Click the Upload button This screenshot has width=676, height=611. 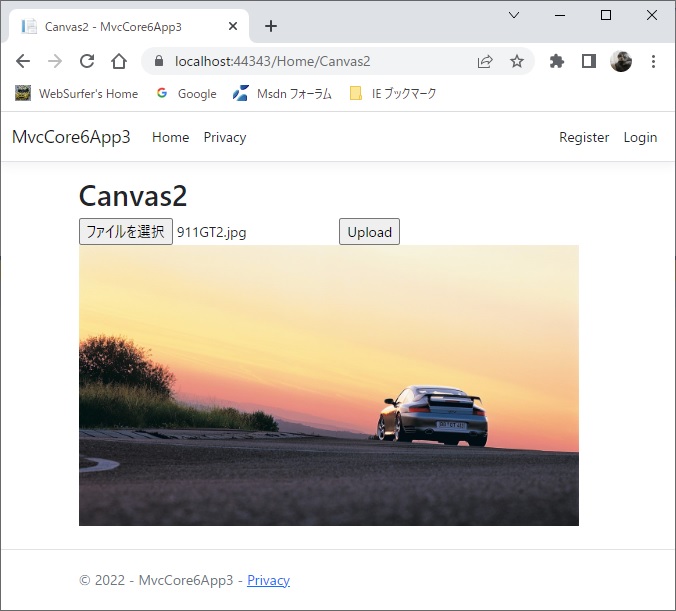369,232
